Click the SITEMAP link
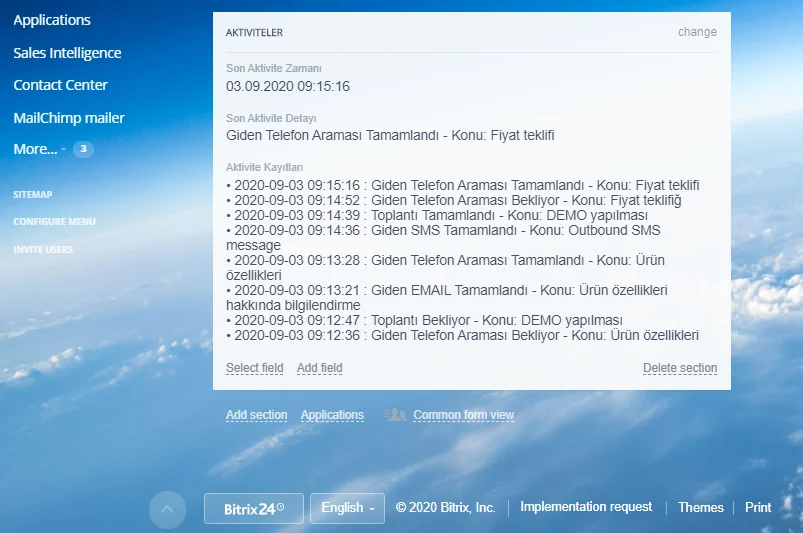The image size is (803, 533). point(33,194)
